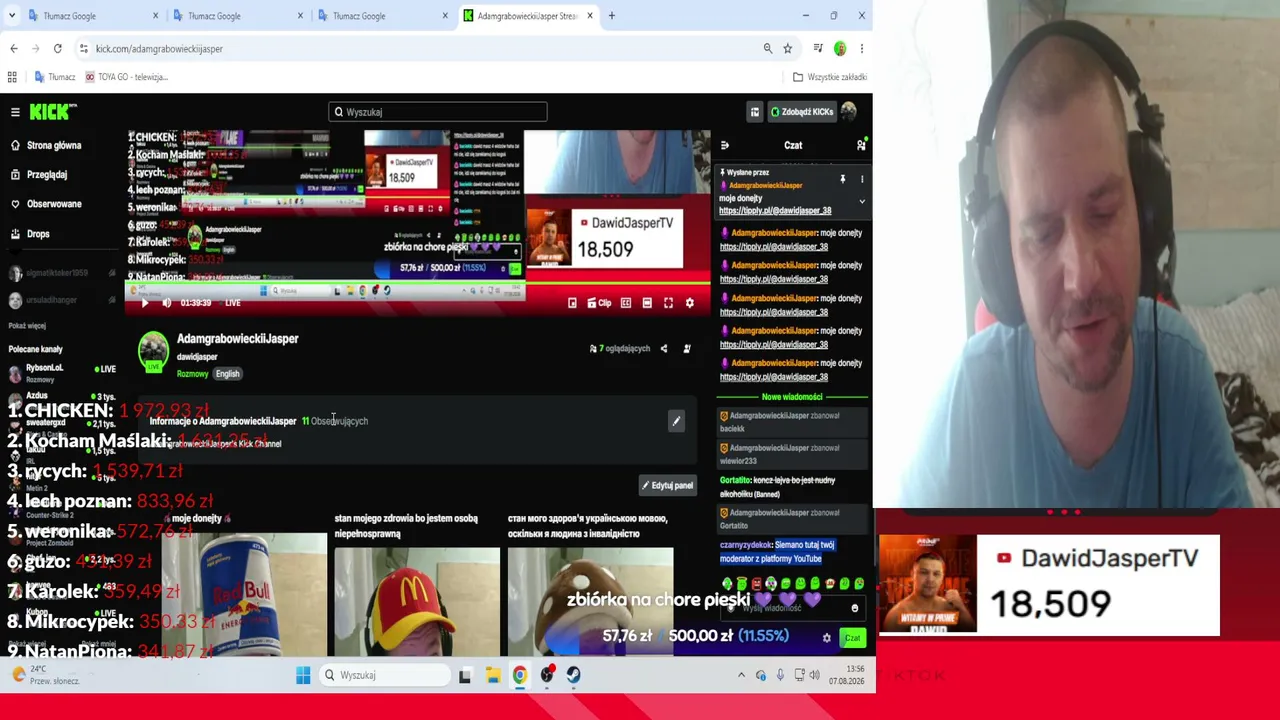This screenshot has width=1280, height=720.
Task: Share the channel using the share icon
Action: [x=664, y=349]
